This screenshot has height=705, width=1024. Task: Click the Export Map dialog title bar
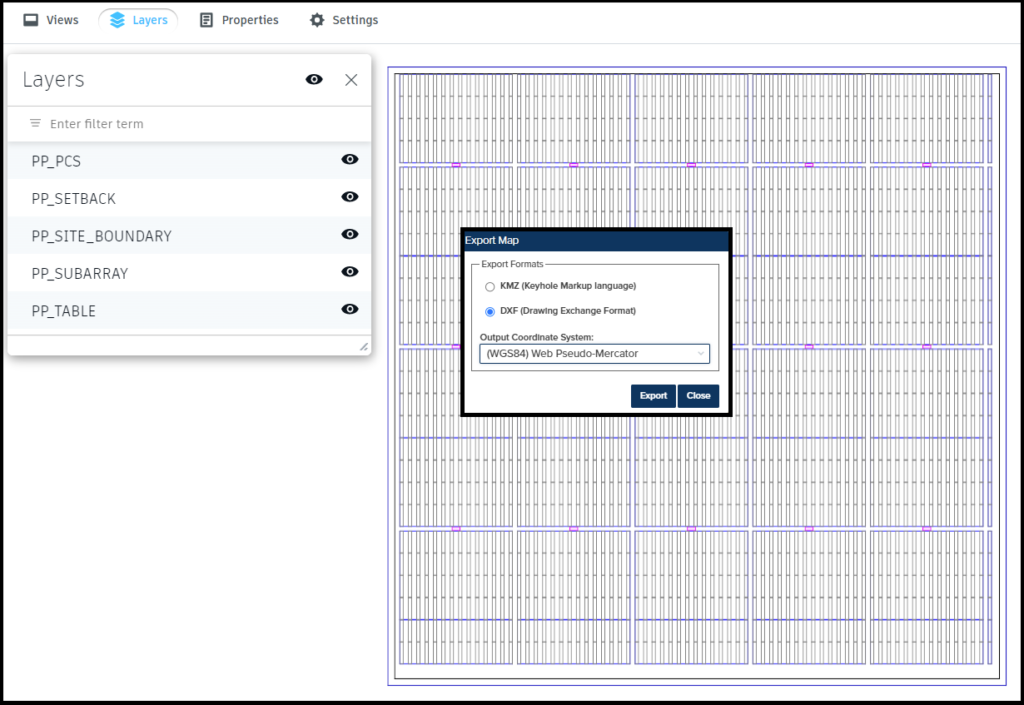pyautogui.click(x=596, y=240)
